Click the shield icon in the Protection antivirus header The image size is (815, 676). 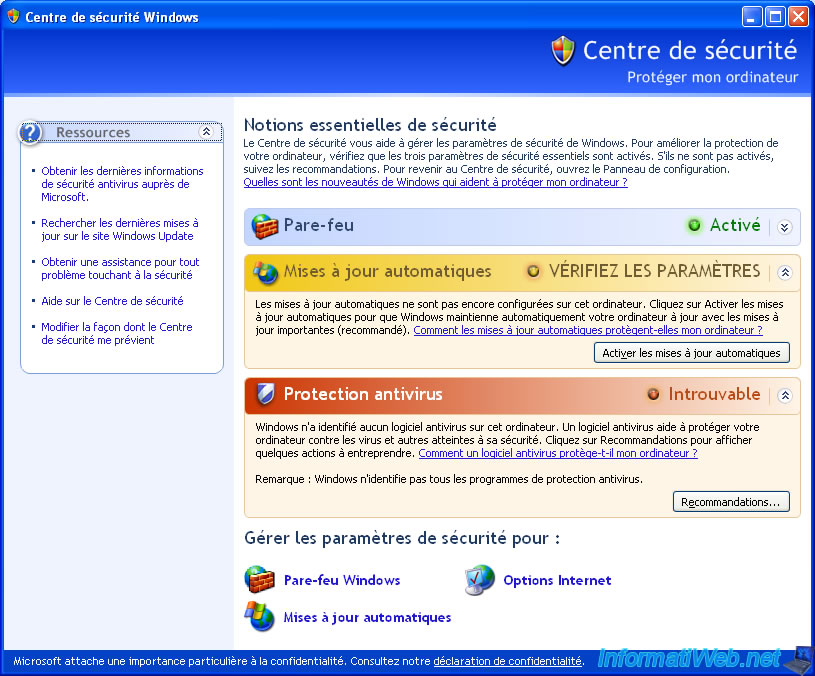click(265, 394)
